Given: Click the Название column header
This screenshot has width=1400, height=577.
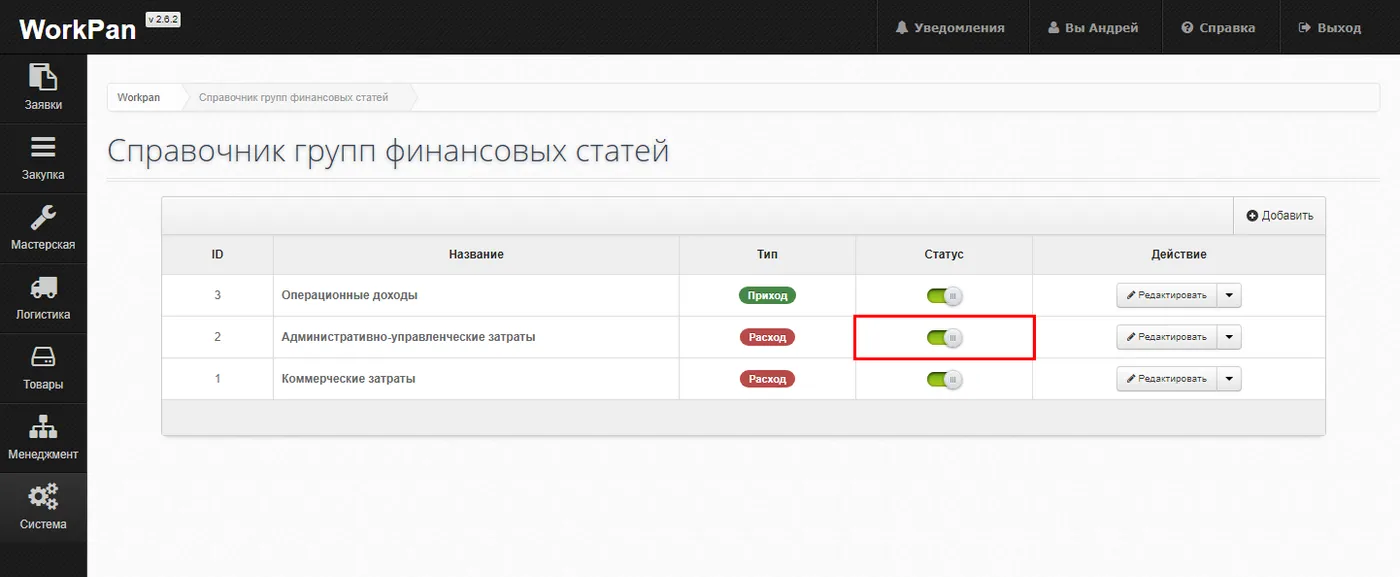Looking at the screenshot, I should point(476,255).
